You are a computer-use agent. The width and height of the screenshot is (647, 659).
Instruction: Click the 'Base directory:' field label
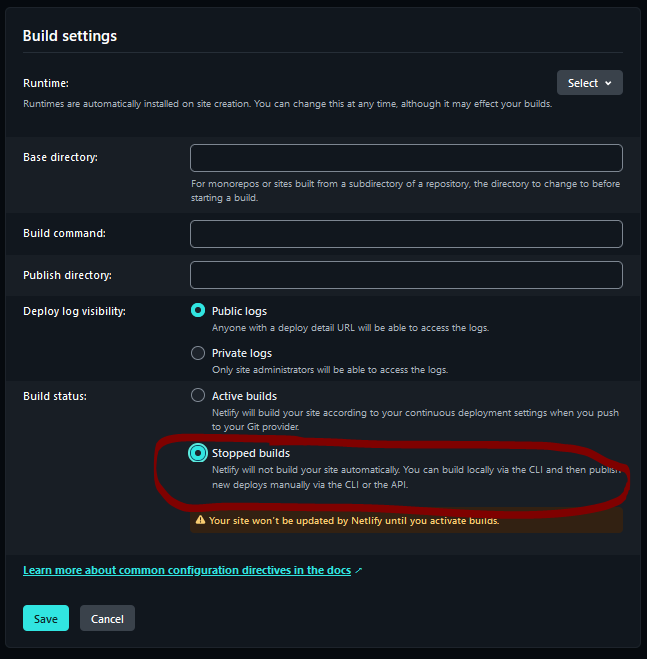60,157
